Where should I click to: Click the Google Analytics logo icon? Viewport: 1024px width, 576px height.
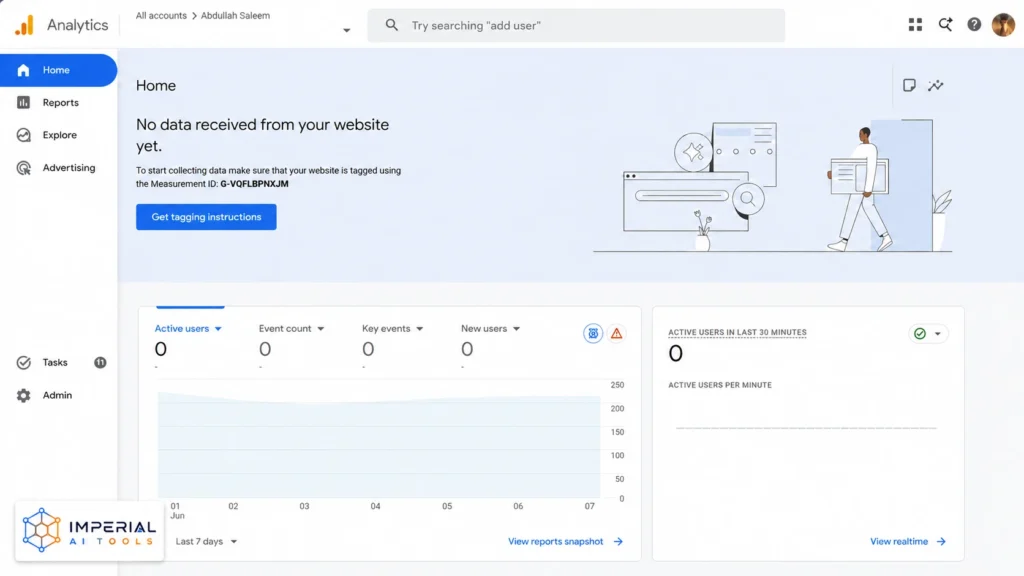(x=24, y=25)
